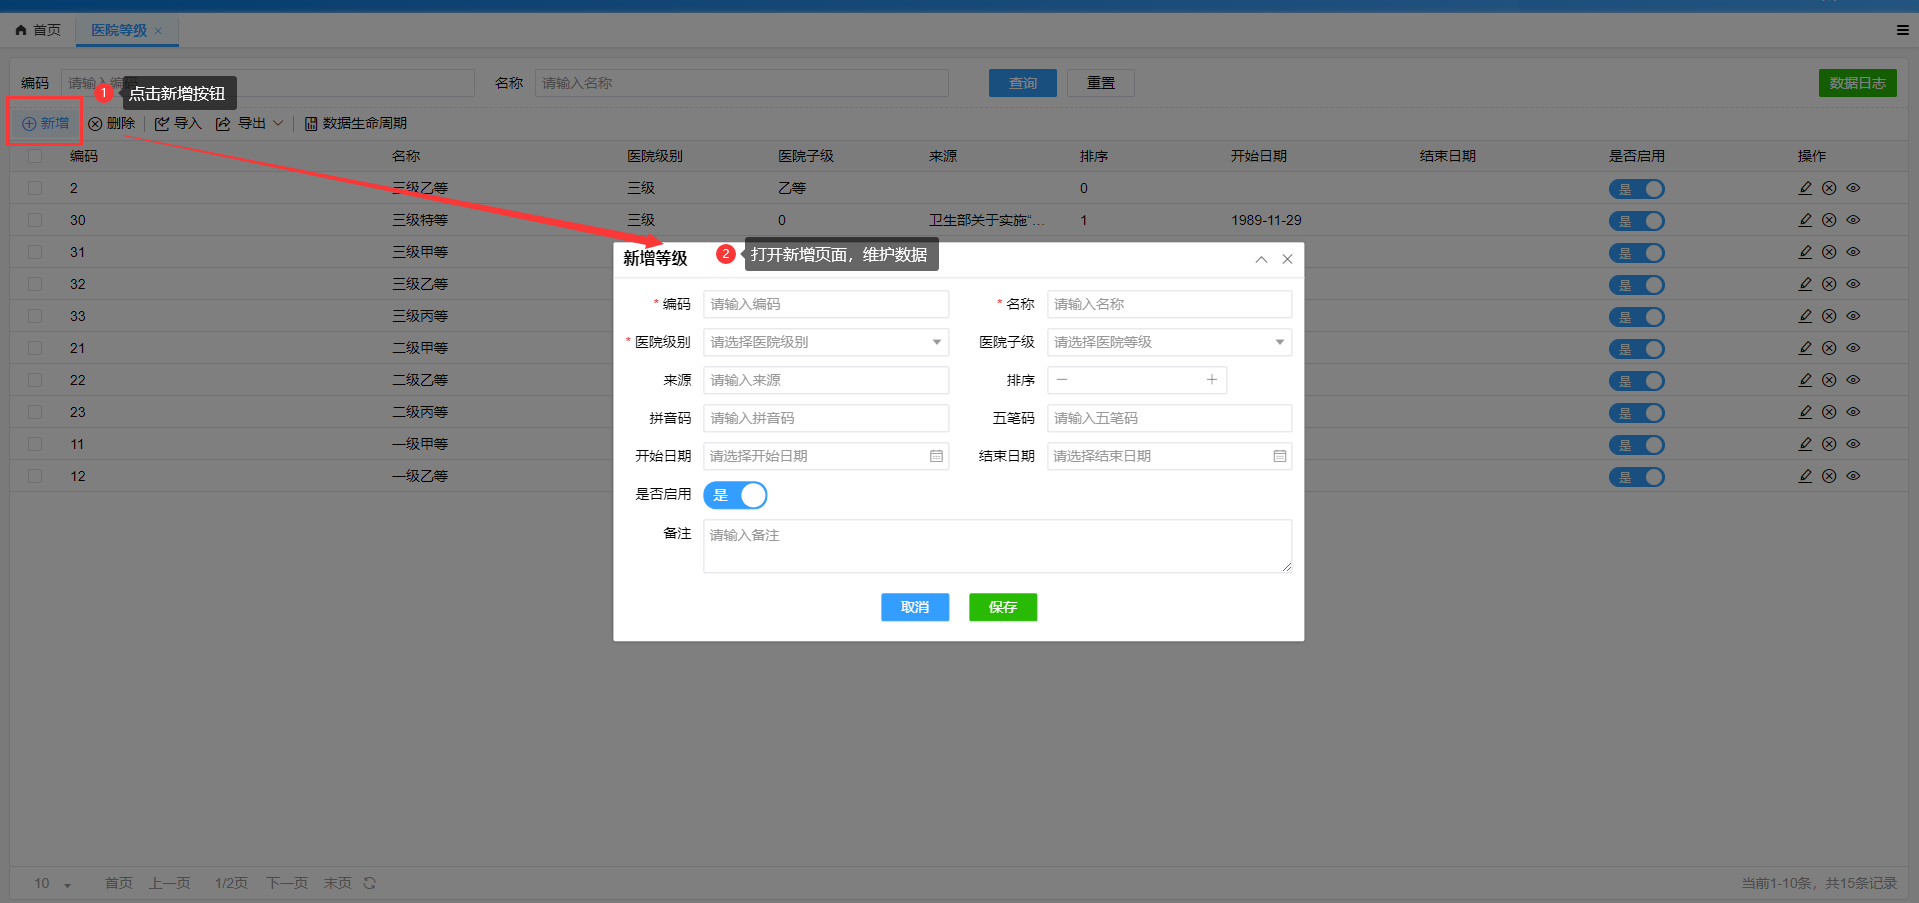Collapse the 新增等级 dialog with up arrow
This screenshot has width=1919, height=903.
[x=1261, y=259]
